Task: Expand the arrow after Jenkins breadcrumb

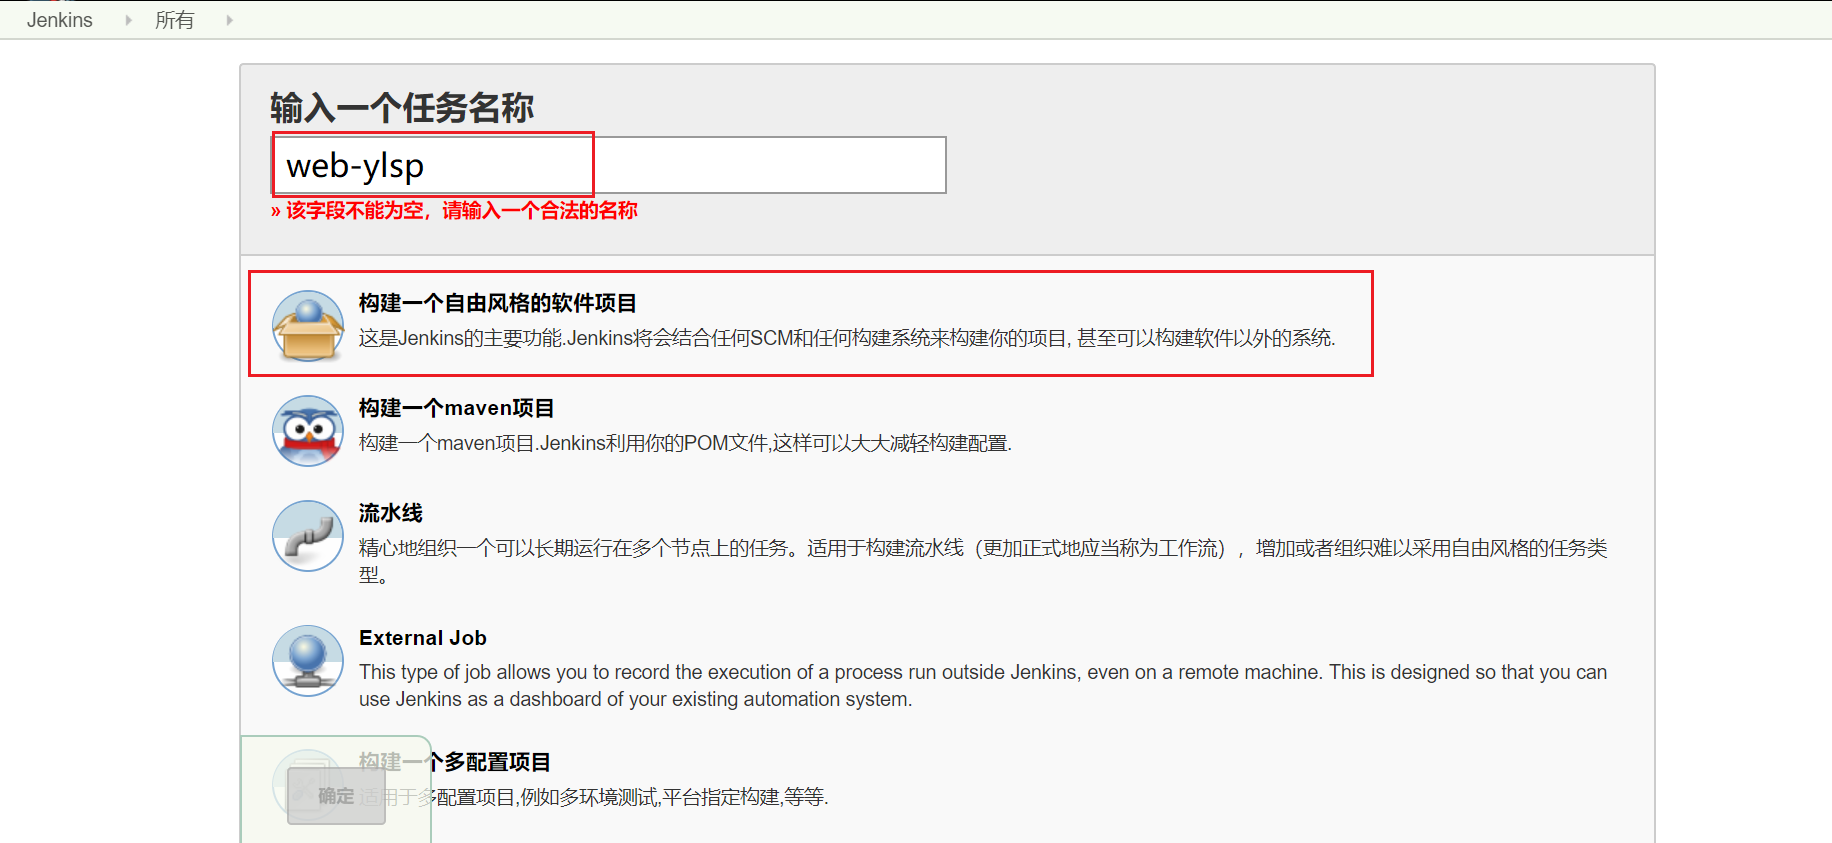Action: point(128,20)
